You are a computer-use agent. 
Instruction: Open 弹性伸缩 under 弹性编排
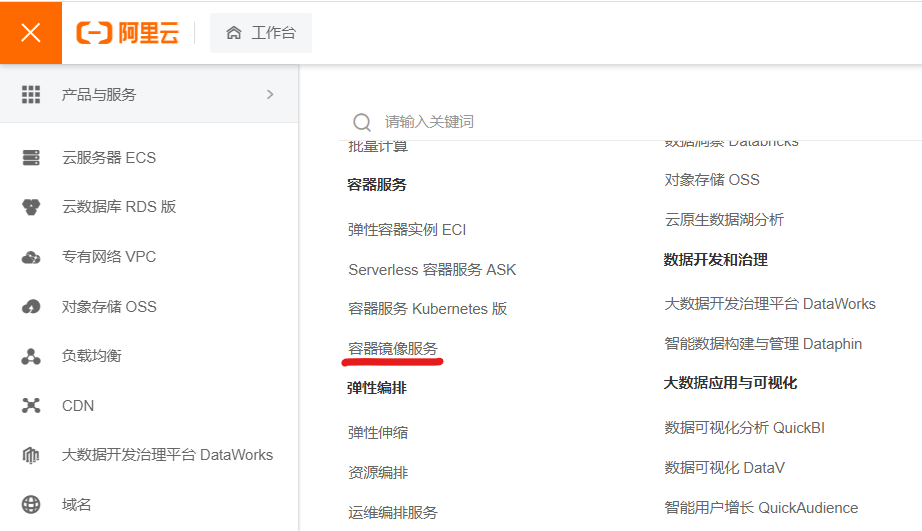[x=378, y=433]
